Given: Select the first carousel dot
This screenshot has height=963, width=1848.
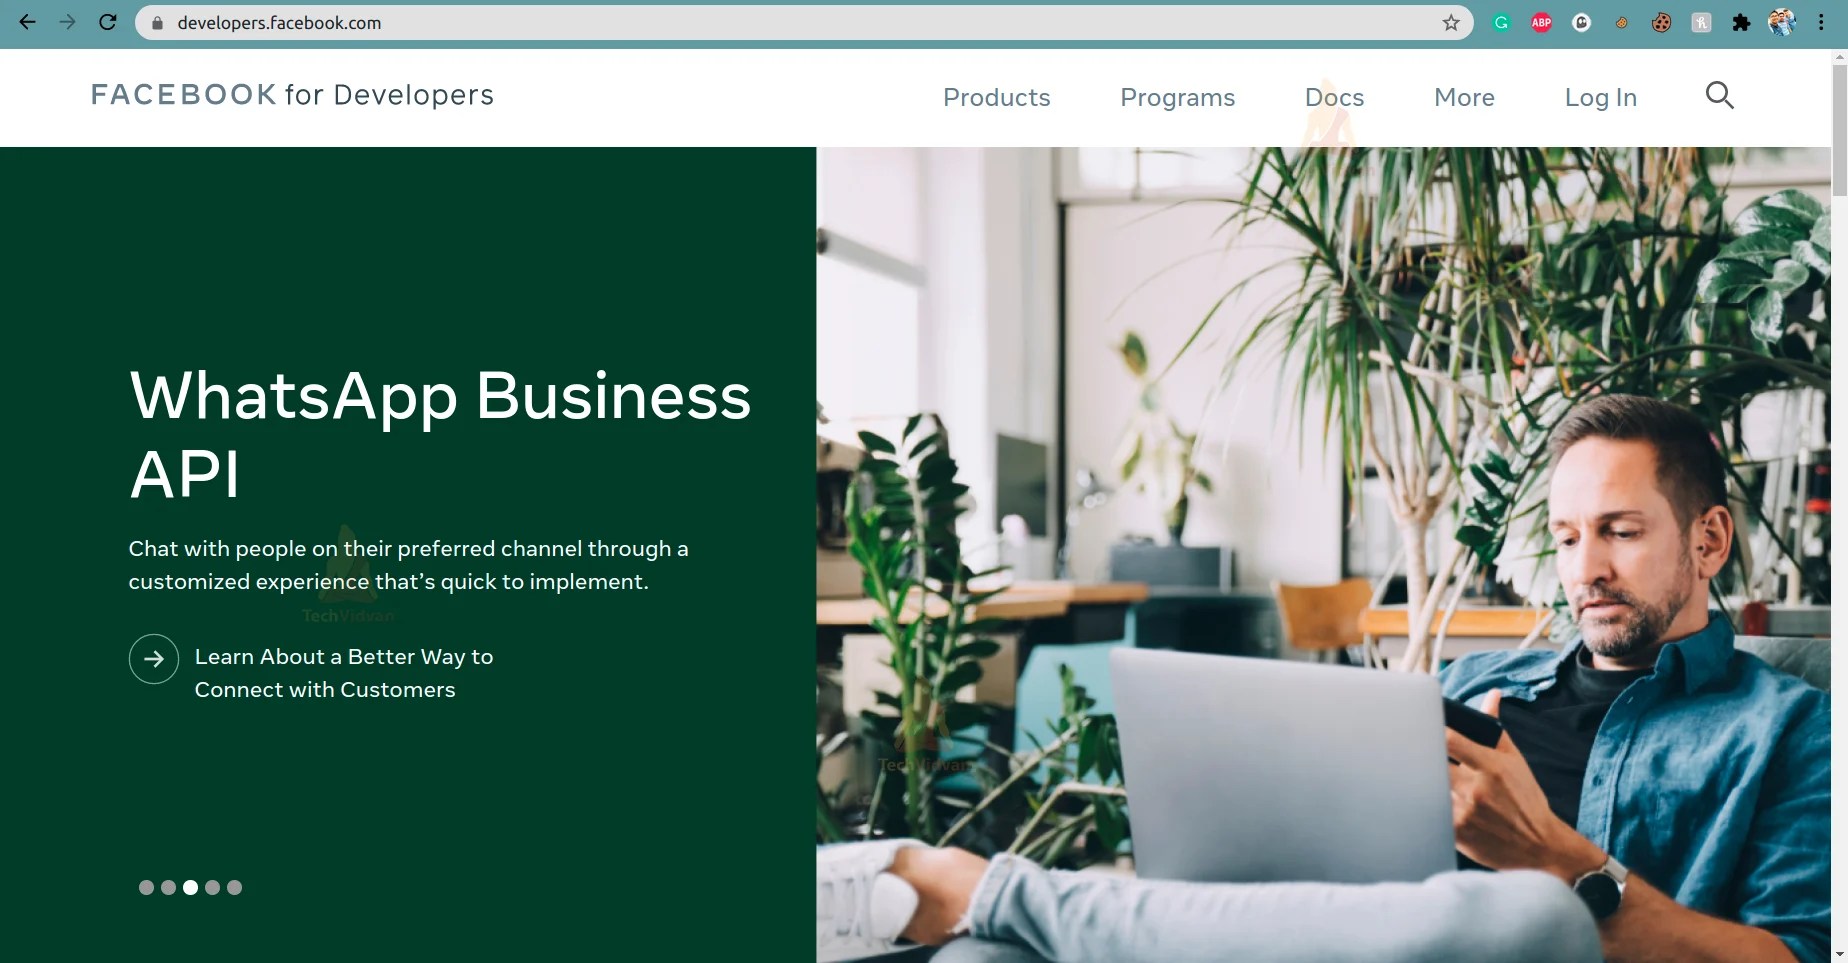Looking at the screenshot, I should click(146, 887).
